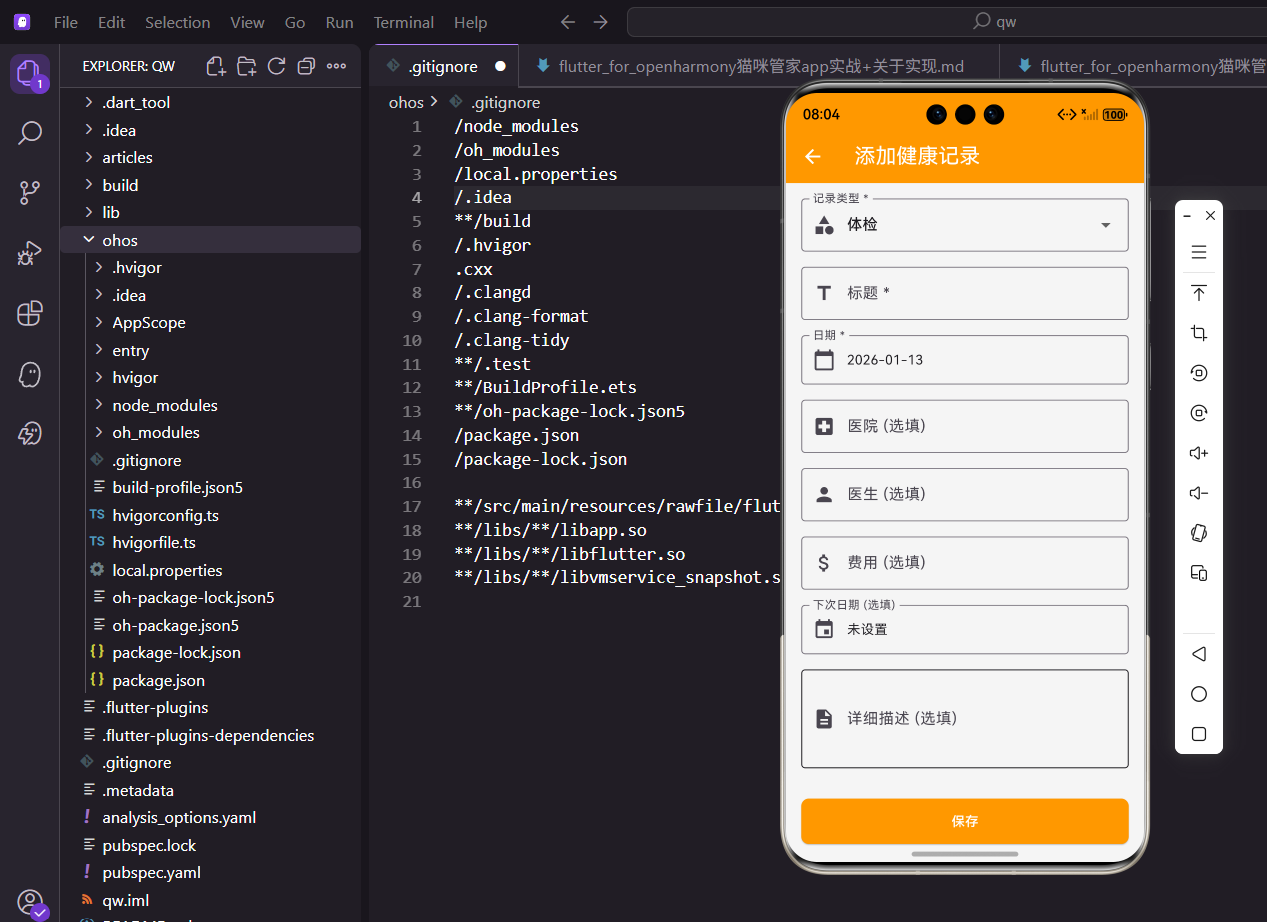The image size is (1267, 922).
Task: Open the 记录类型 dropdown showing 体检
Action: [965, 225]
